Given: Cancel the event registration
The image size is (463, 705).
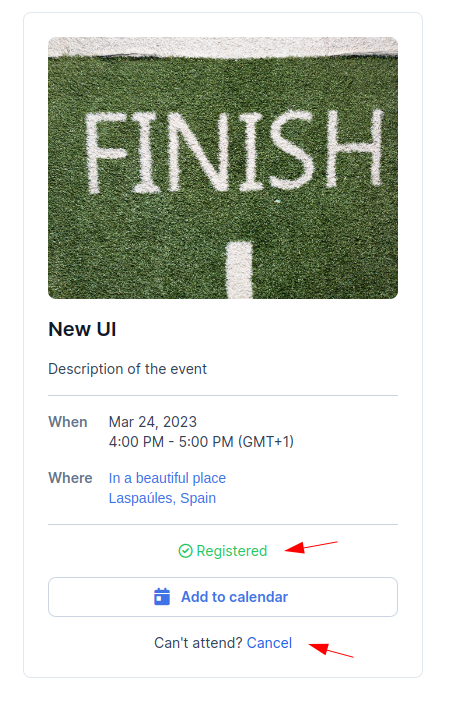Looking at the screenshot, I should (x=269, y=643).
